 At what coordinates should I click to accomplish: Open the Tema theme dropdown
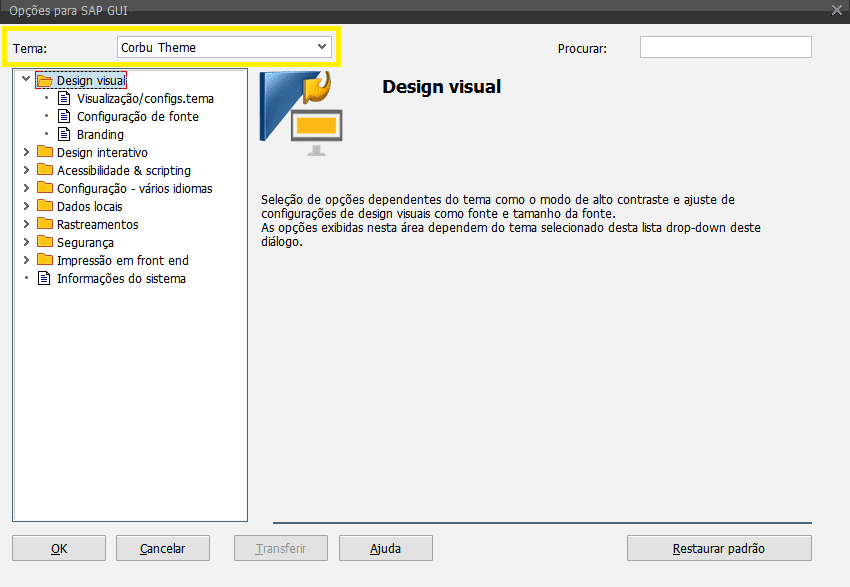224,47
